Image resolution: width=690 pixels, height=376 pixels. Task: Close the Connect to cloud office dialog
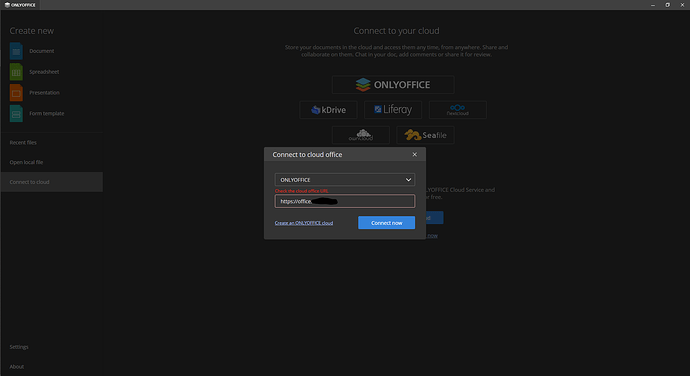point(415,155)
